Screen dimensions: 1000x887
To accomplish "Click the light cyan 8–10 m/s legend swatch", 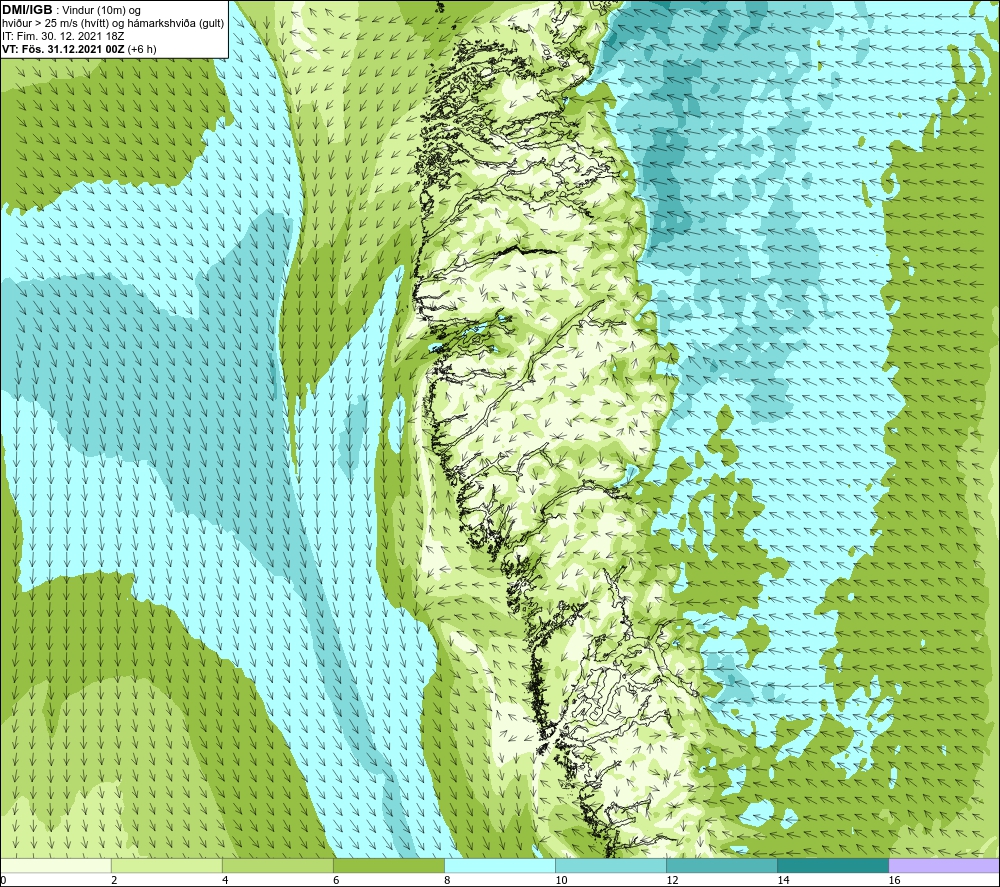I will click(499, 865).
